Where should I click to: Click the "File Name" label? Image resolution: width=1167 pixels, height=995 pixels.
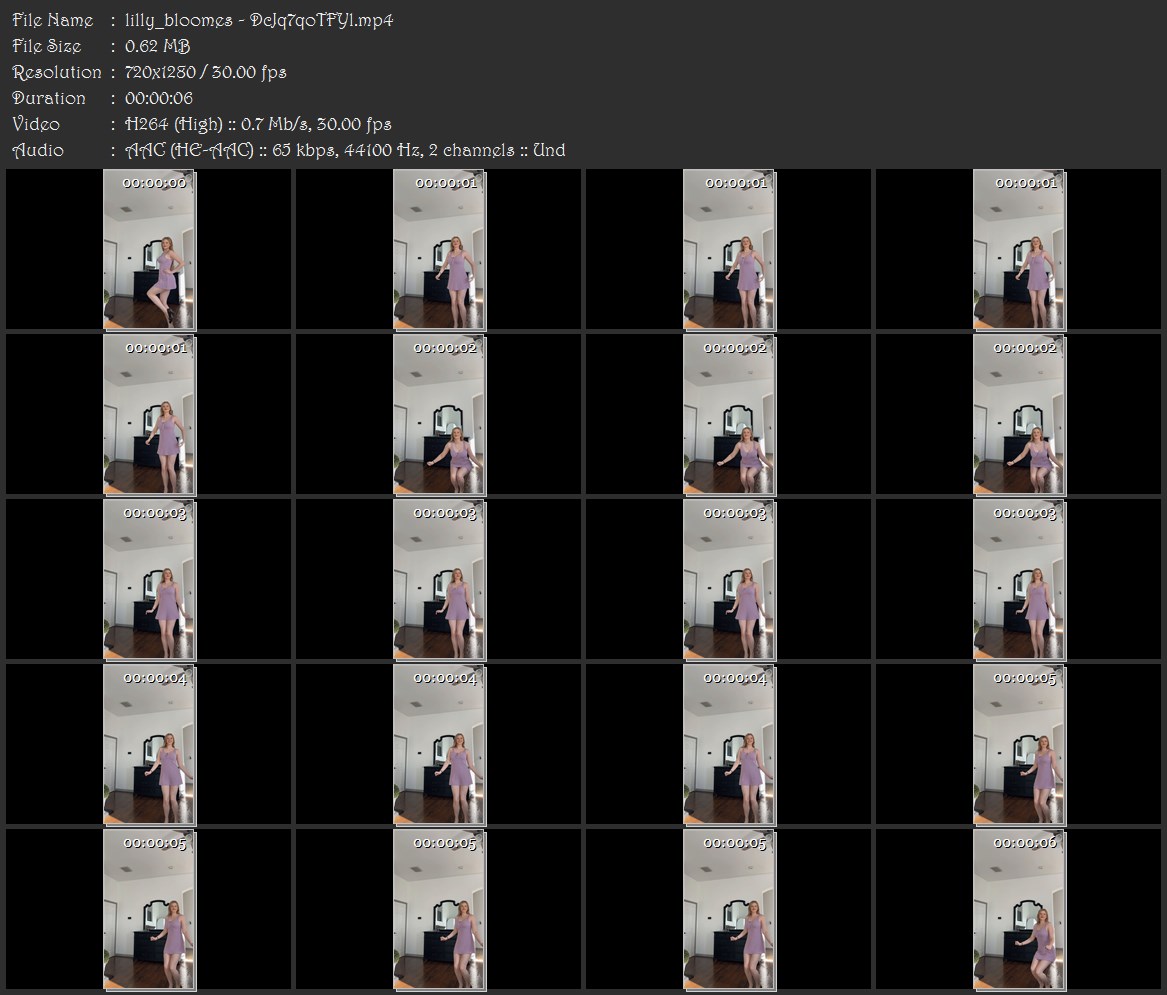(53, 20)
